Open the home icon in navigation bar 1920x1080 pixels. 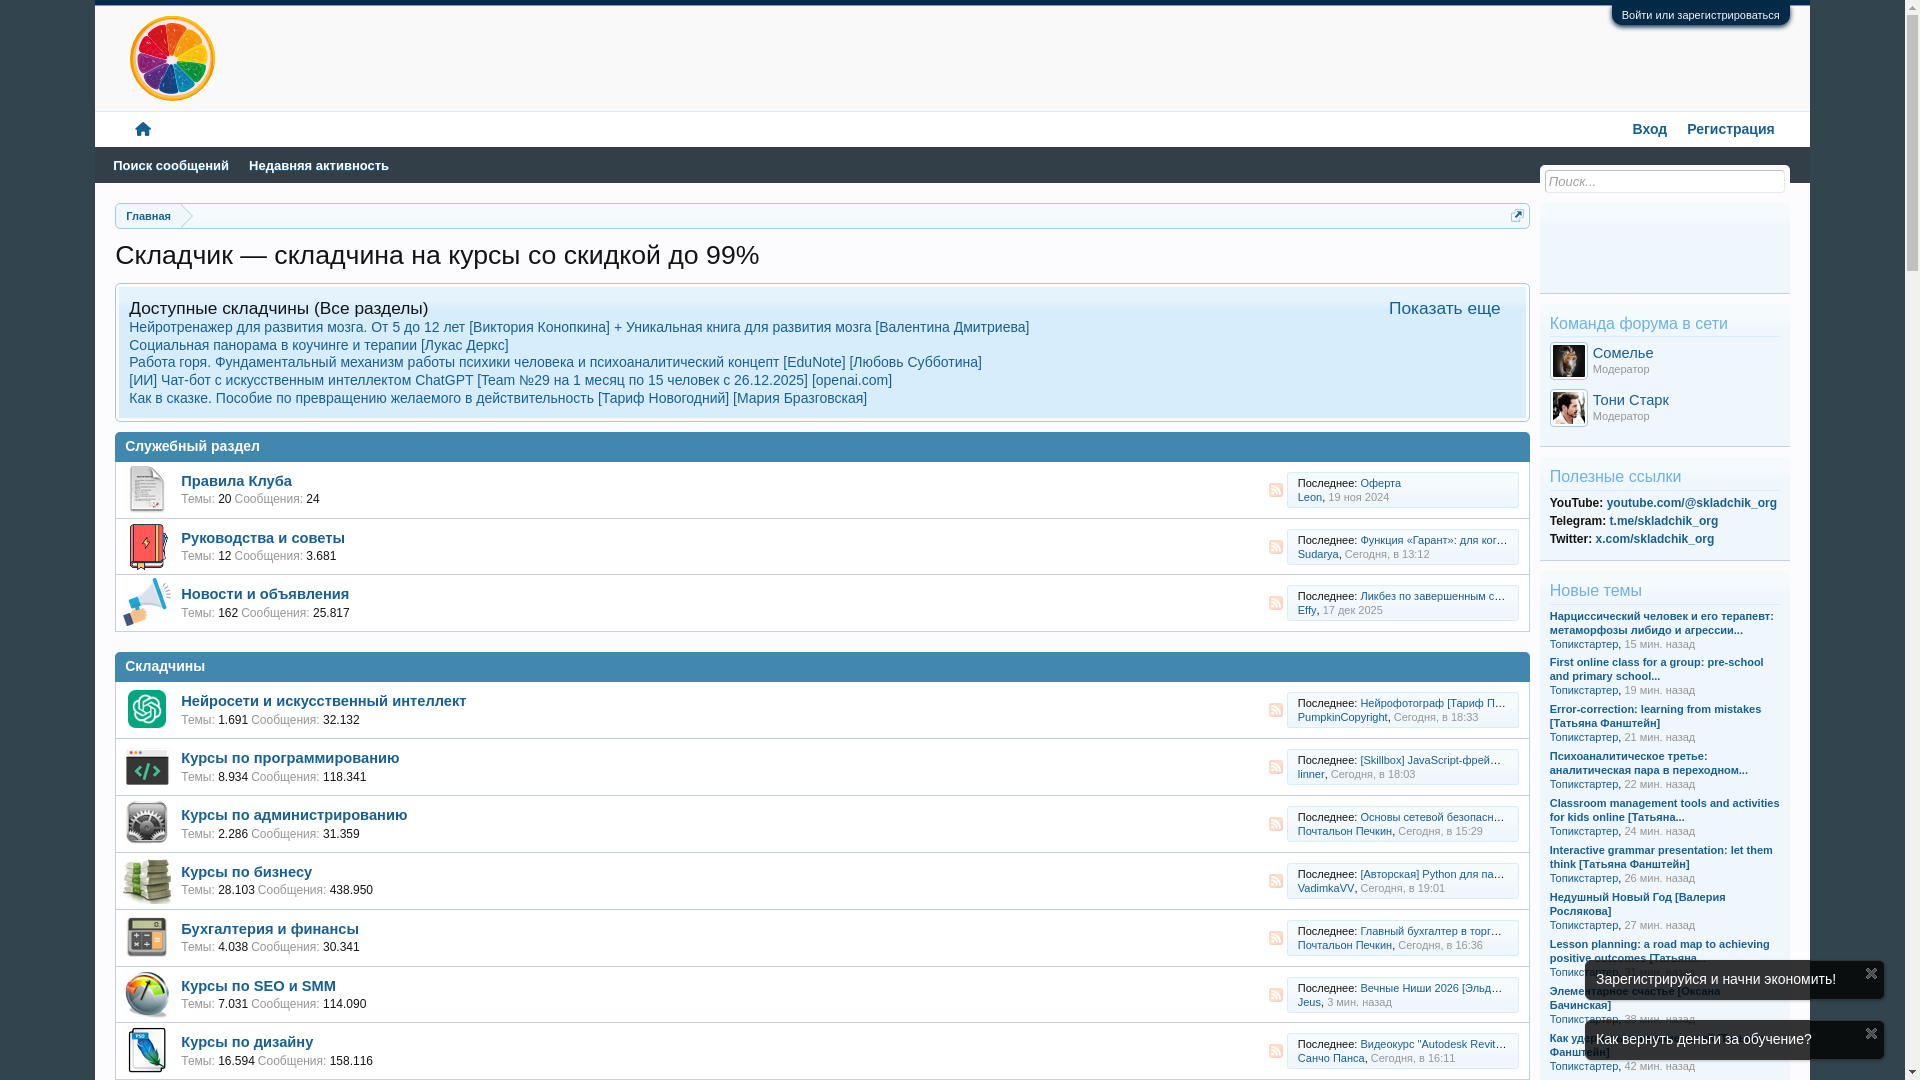coord(143,129)
